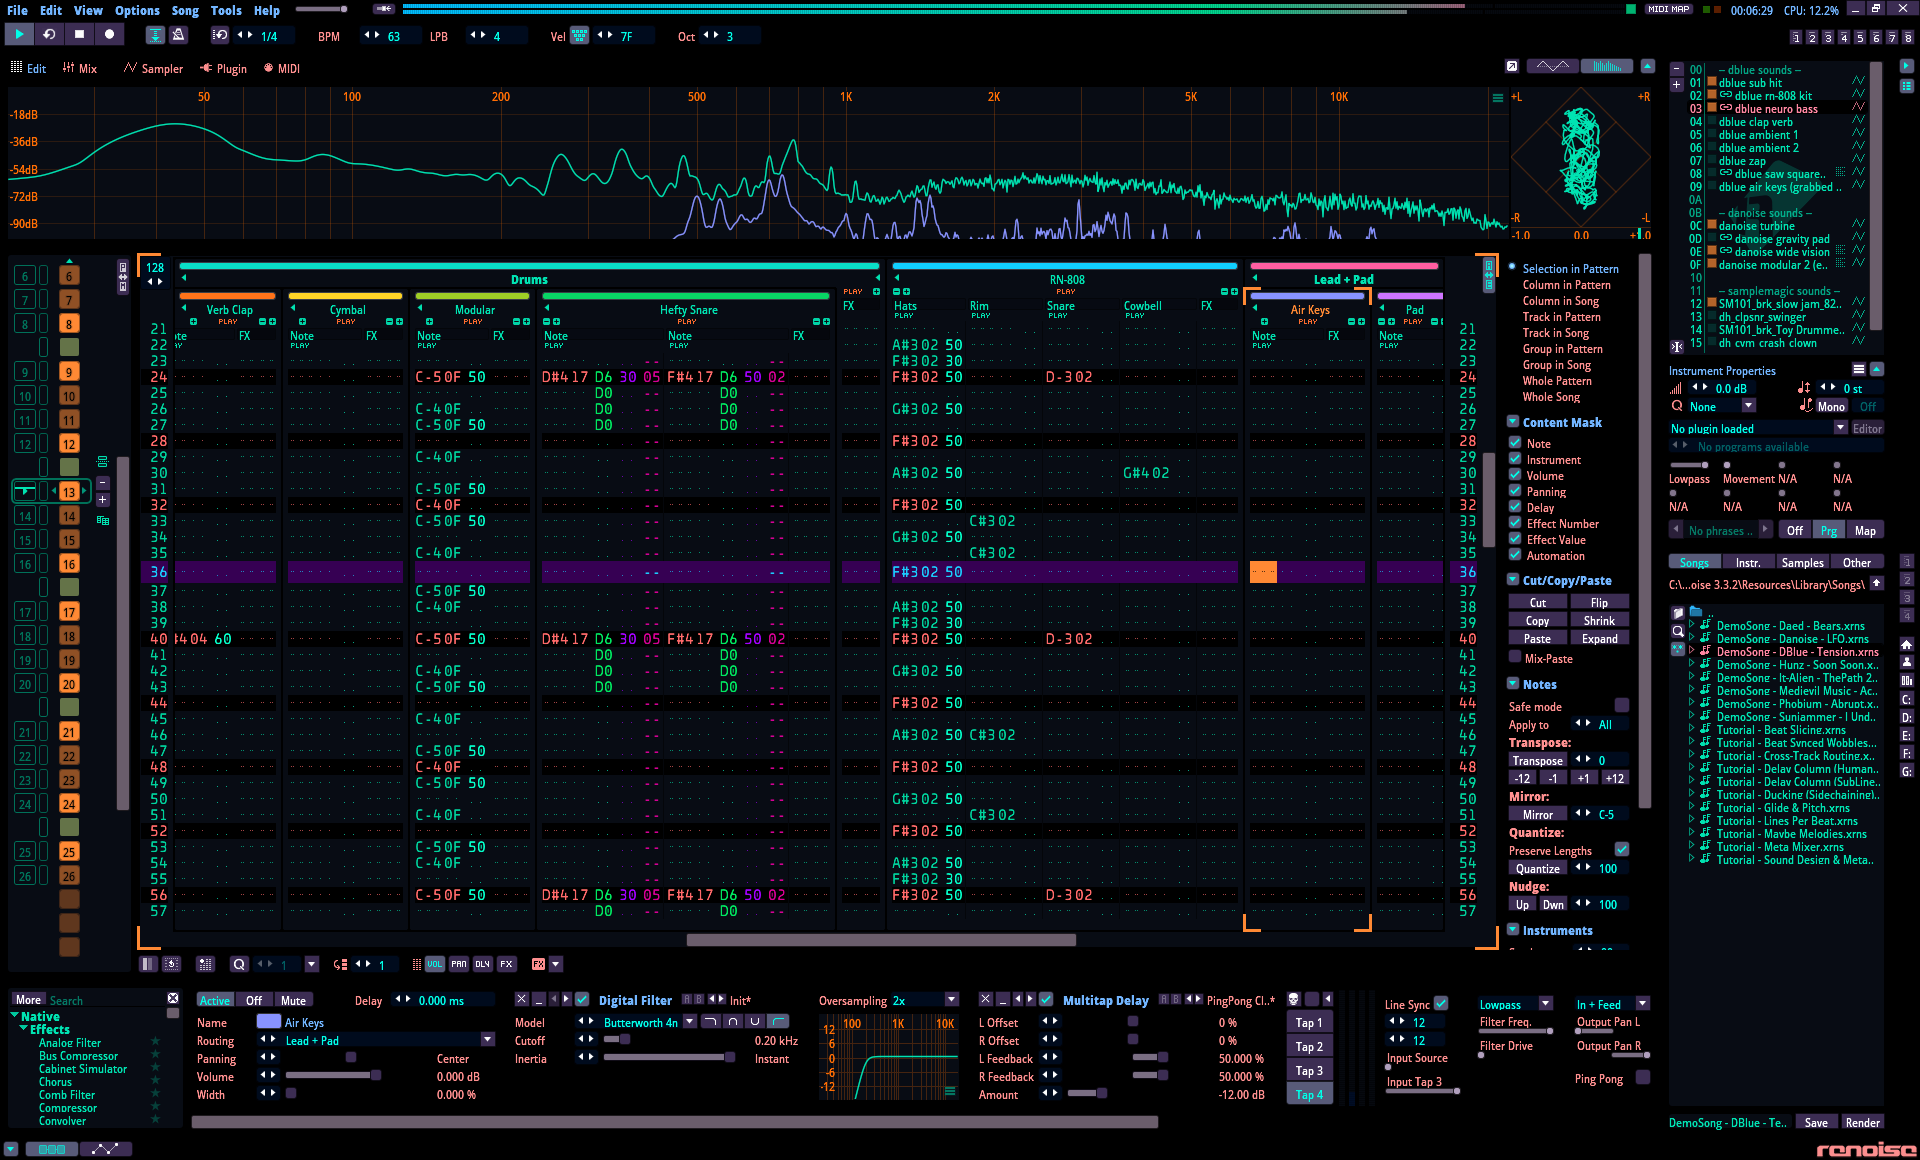Open the No plugin loaded dropdown
This screenshot has width=1920, height=1160.
point(1840,427)
